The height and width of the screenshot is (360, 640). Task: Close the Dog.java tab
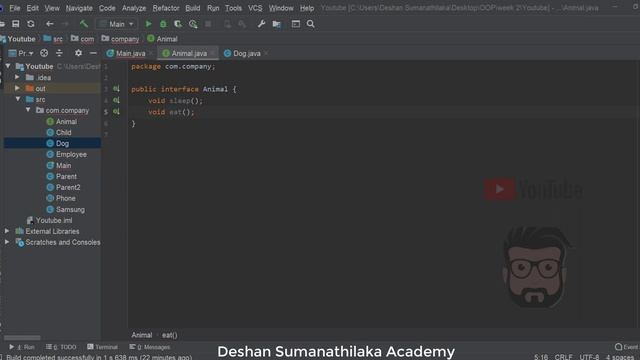tap(266, 53)
